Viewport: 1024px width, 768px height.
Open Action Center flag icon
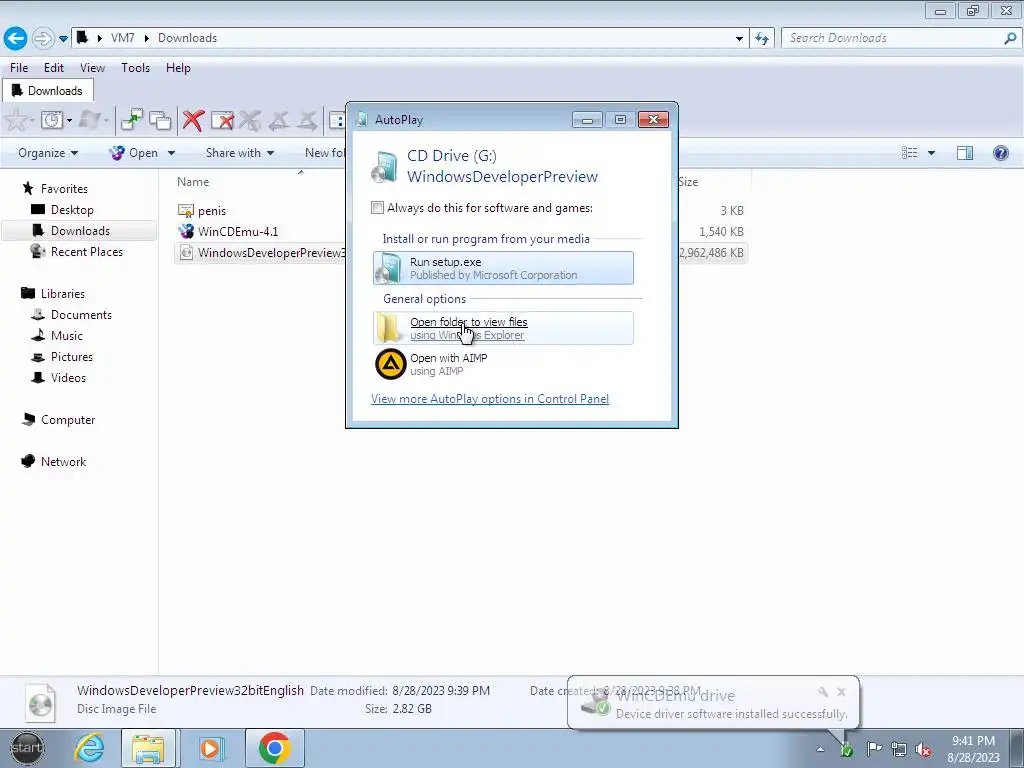click(x=874, y=749)
